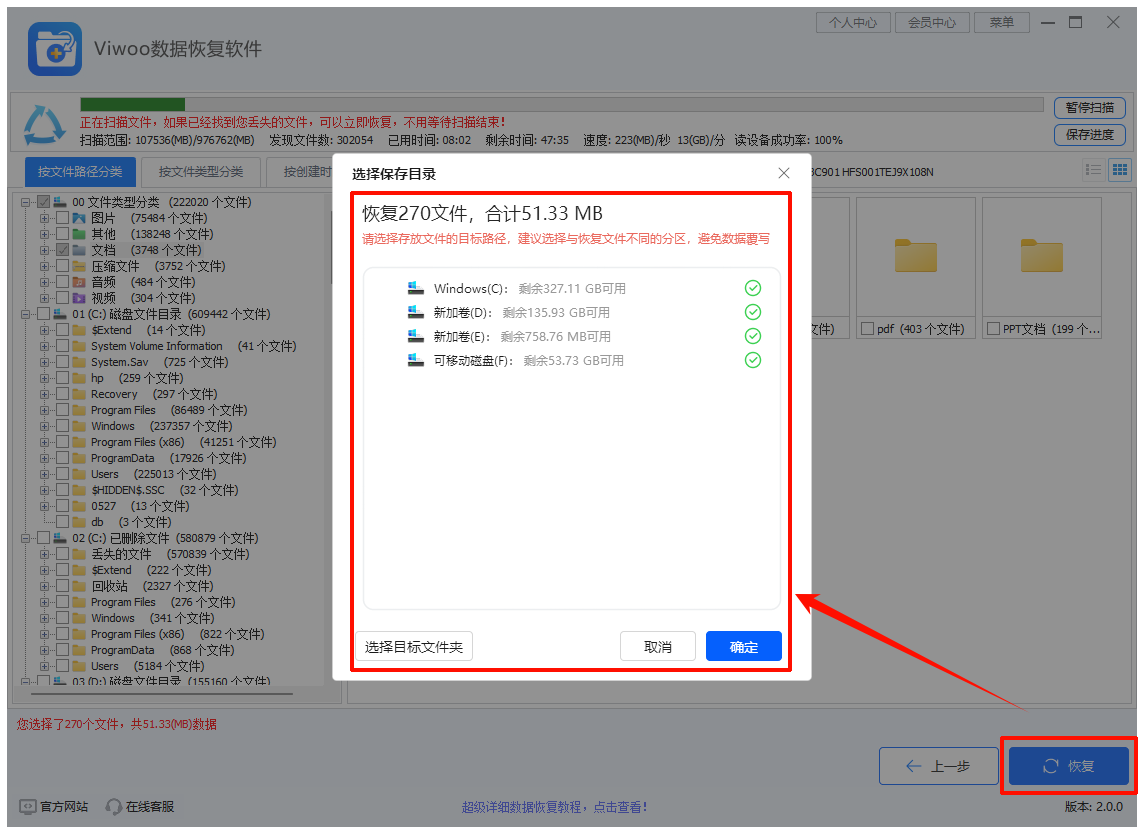
Task: Expand the Users folder under C: drive
Action: pos(45,474)
